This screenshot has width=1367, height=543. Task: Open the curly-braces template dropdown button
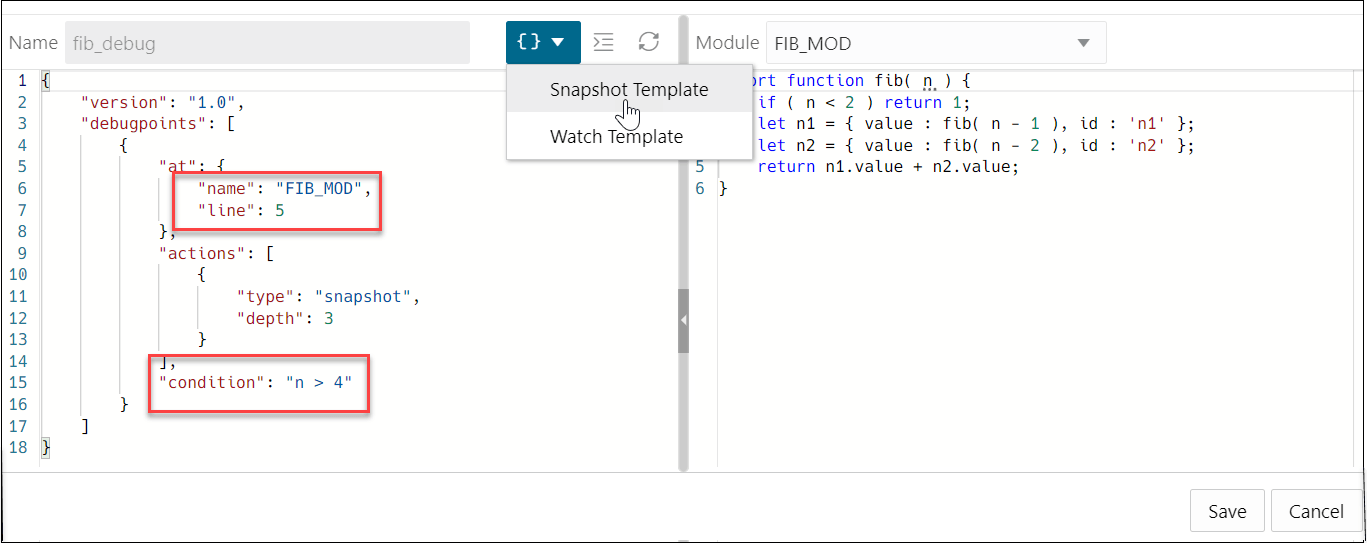click(543, 42)
